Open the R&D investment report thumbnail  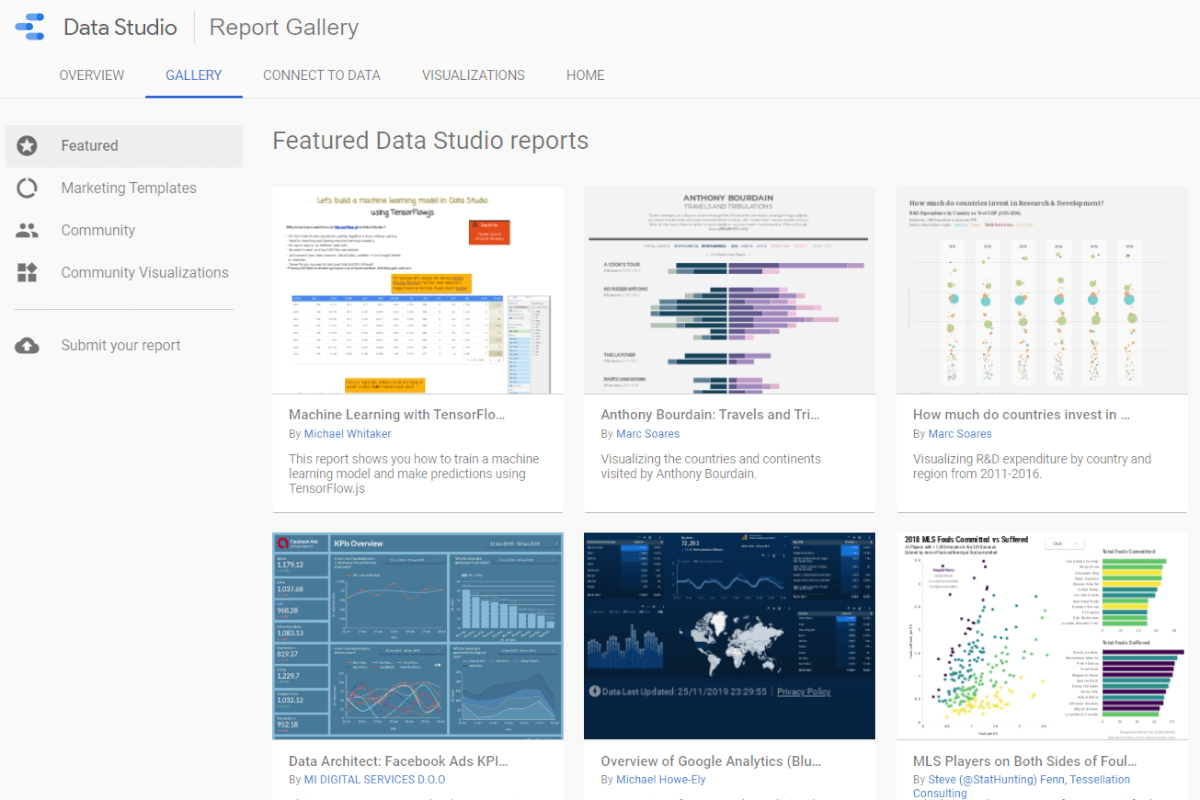(1042, 291)
